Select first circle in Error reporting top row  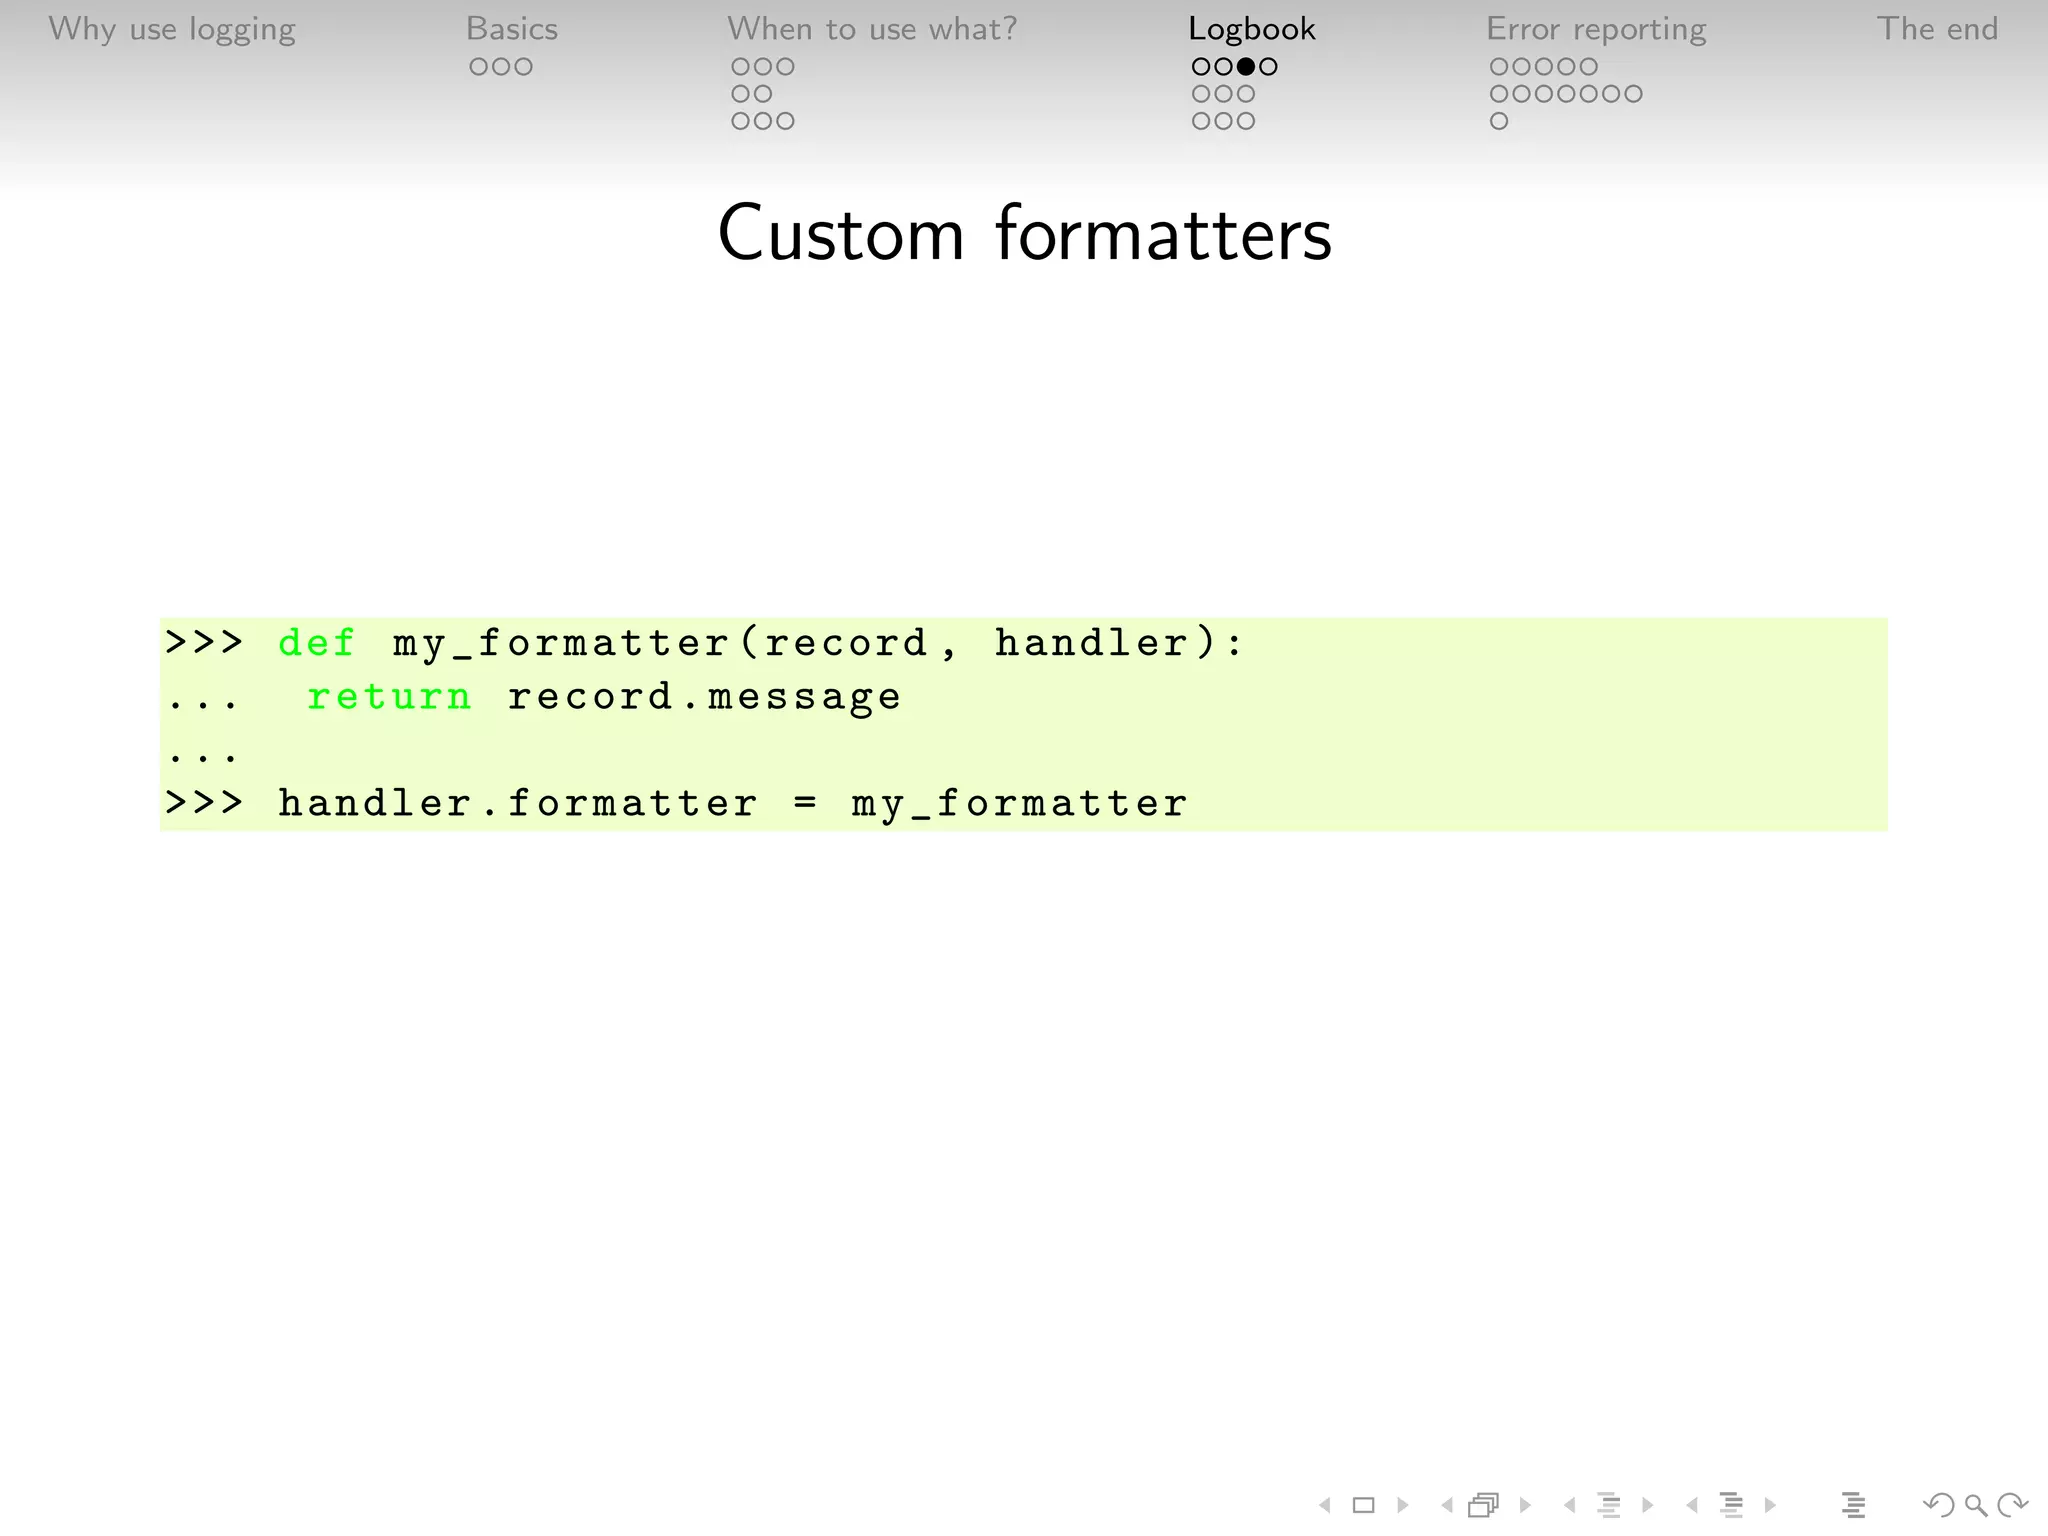click(1499, 67)
